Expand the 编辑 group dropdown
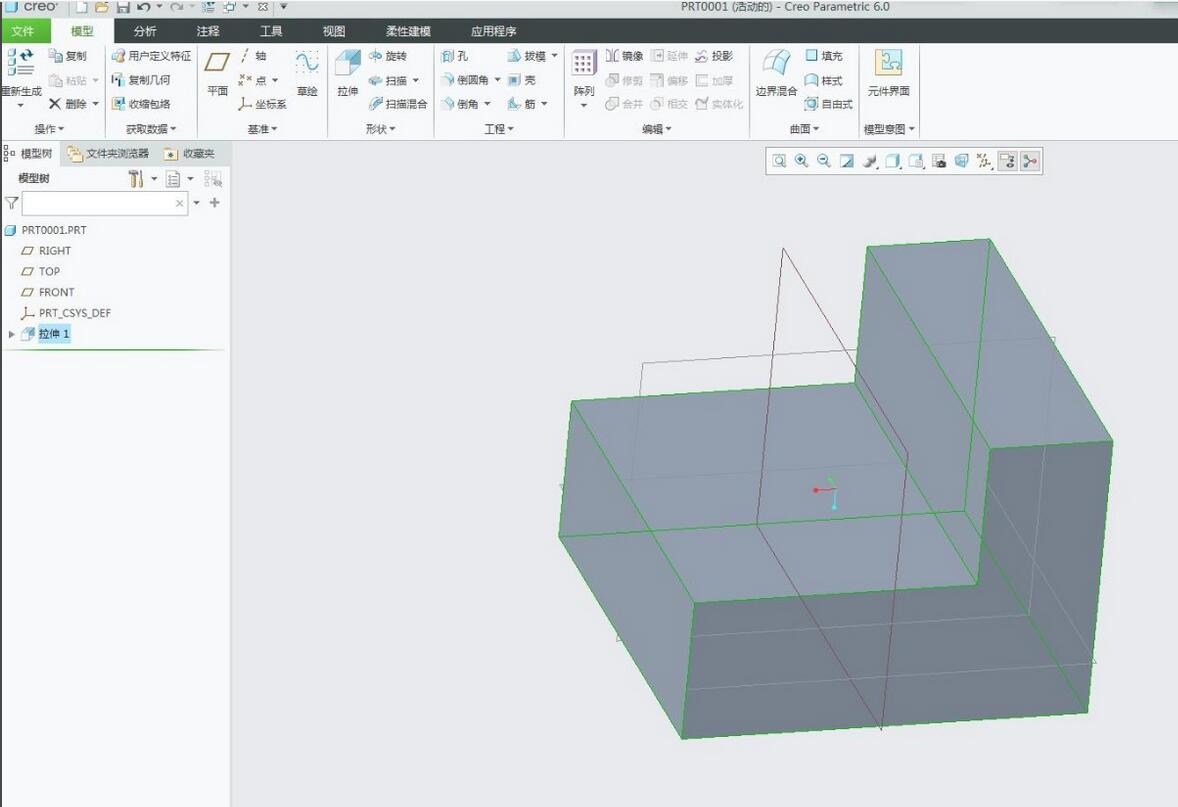Screen dimensions: 1178x807 [x=657, y=129]
